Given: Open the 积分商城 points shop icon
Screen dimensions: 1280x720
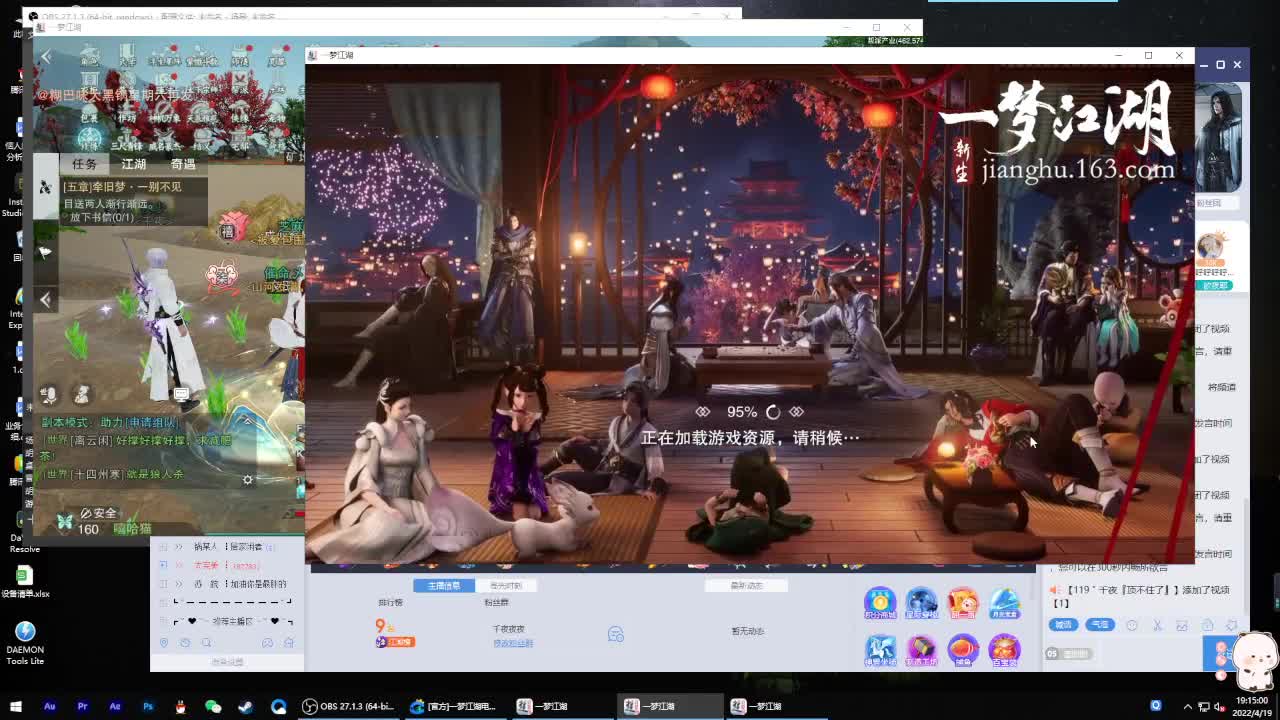Looking at the screenshot, I should click(x=880, y=604).
